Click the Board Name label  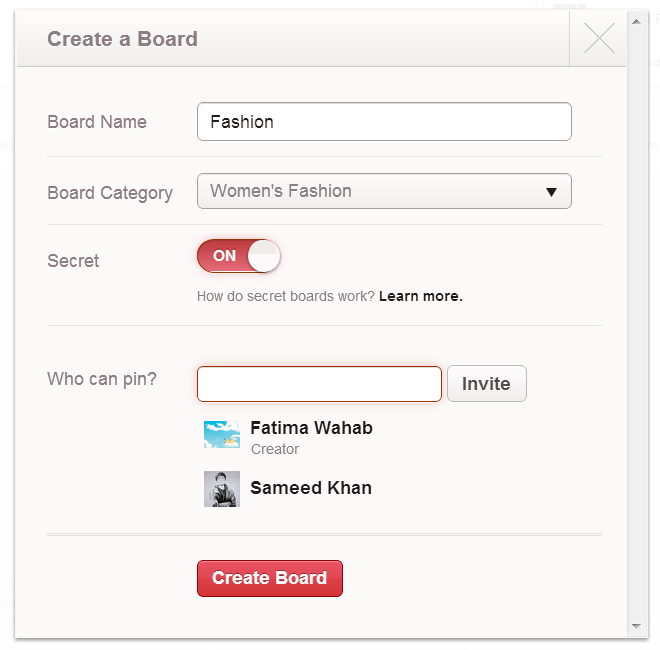coord(97,122)
